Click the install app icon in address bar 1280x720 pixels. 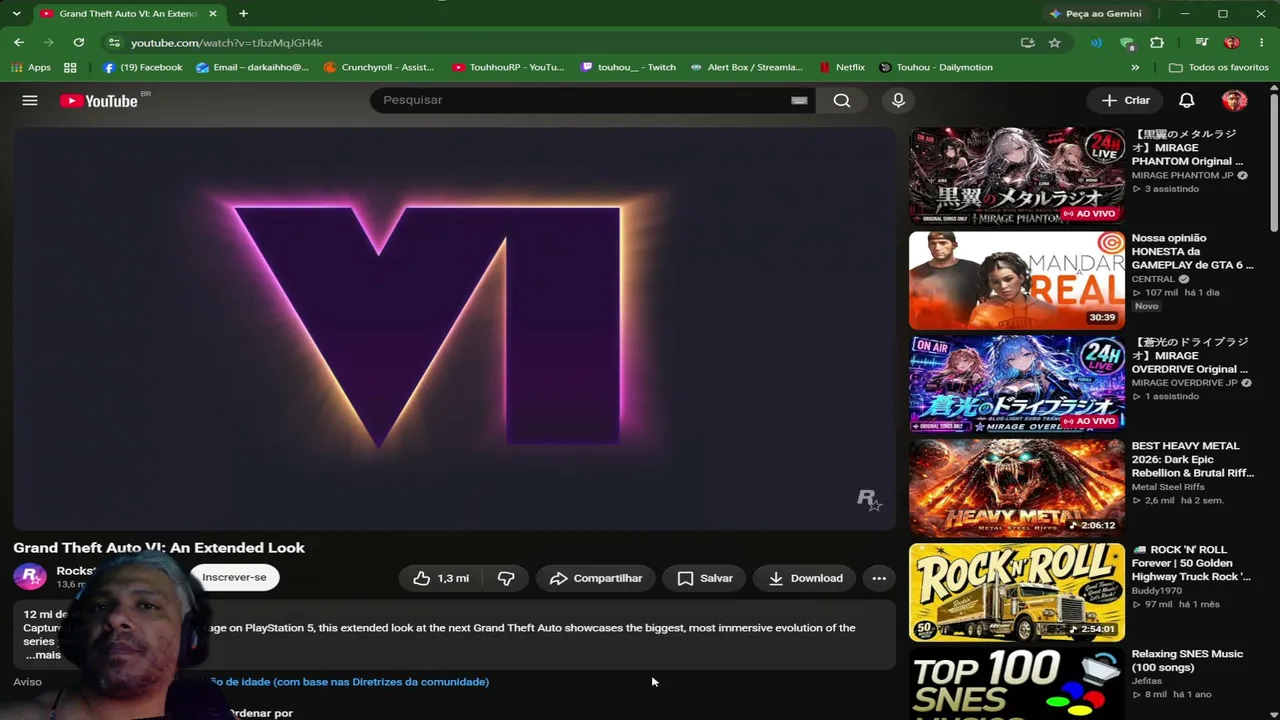coord(1027,43)
